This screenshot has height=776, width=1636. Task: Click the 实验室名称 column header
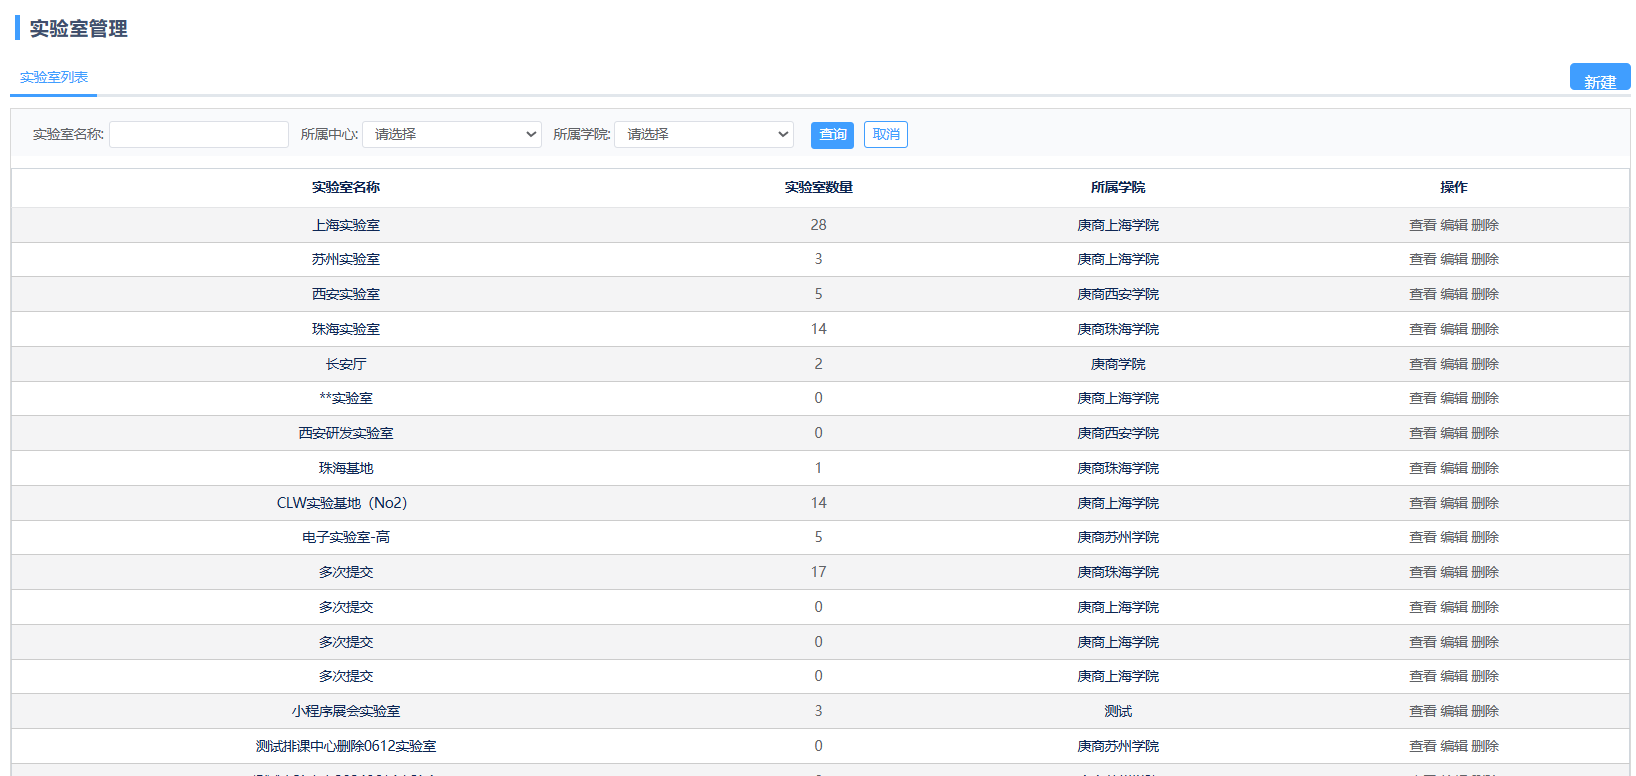[346, 187]
